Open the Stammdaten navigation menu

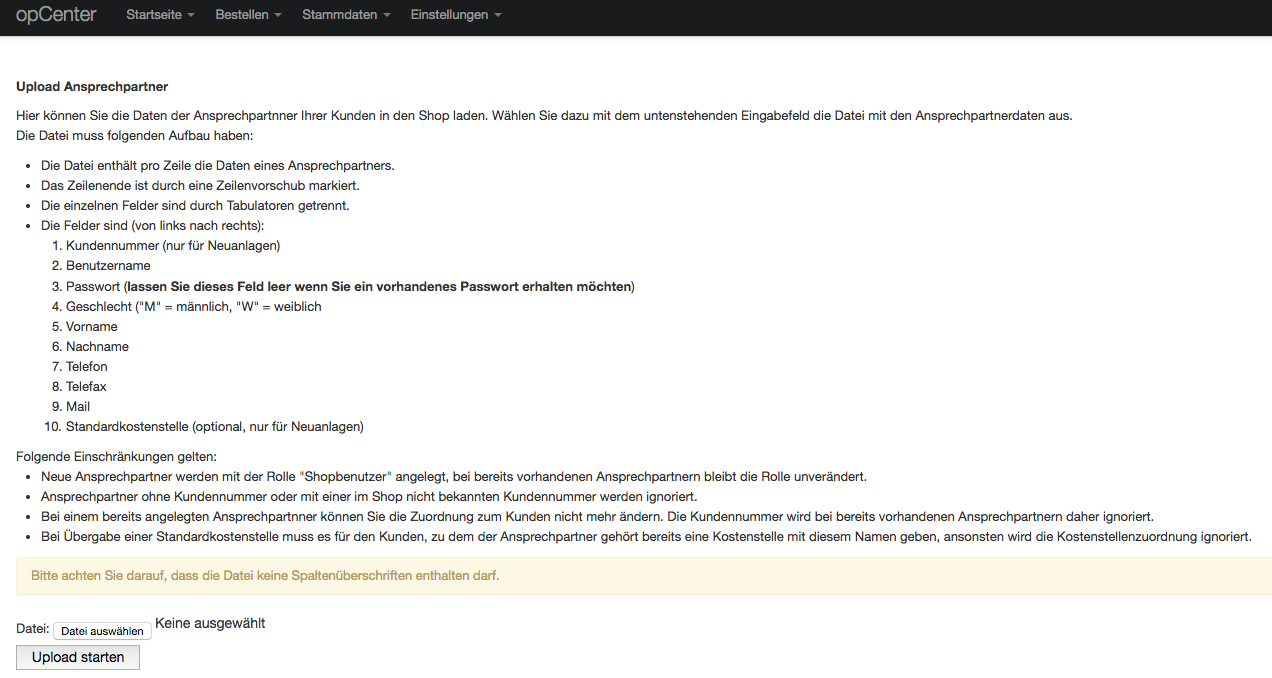coord(340,15)
